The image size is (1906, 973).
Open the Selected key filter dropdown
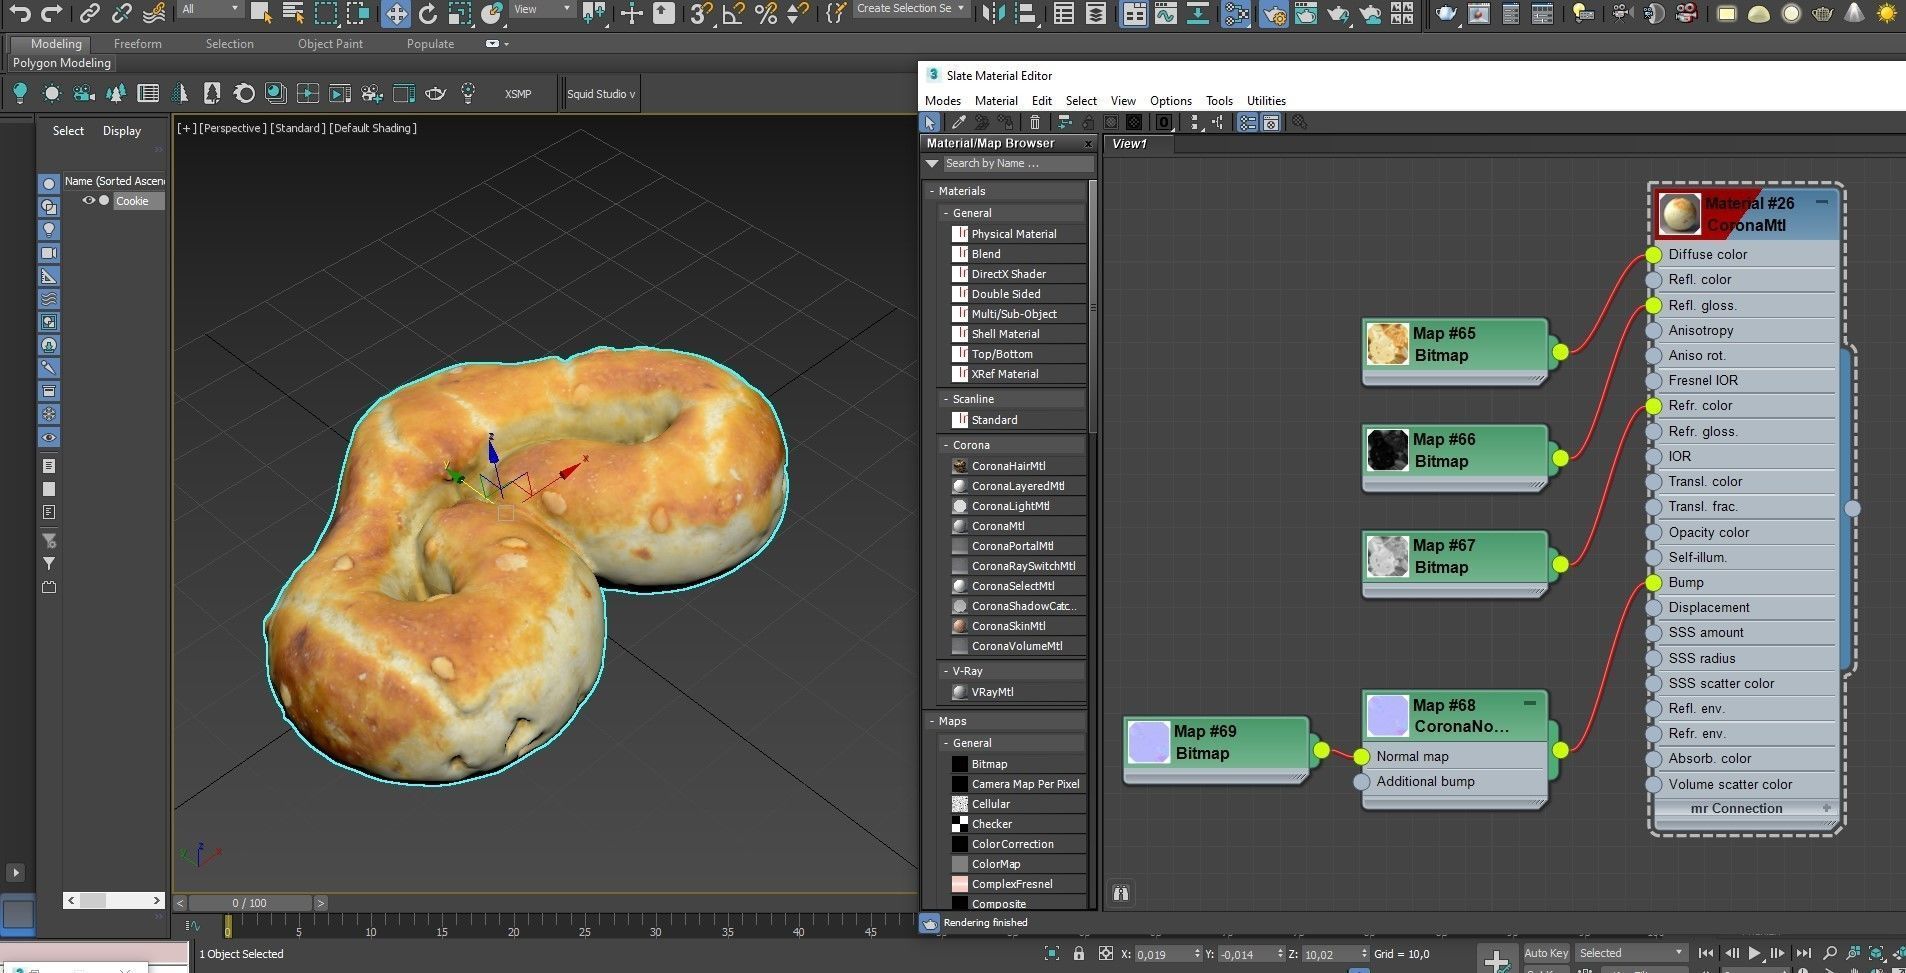point(1631,953)
